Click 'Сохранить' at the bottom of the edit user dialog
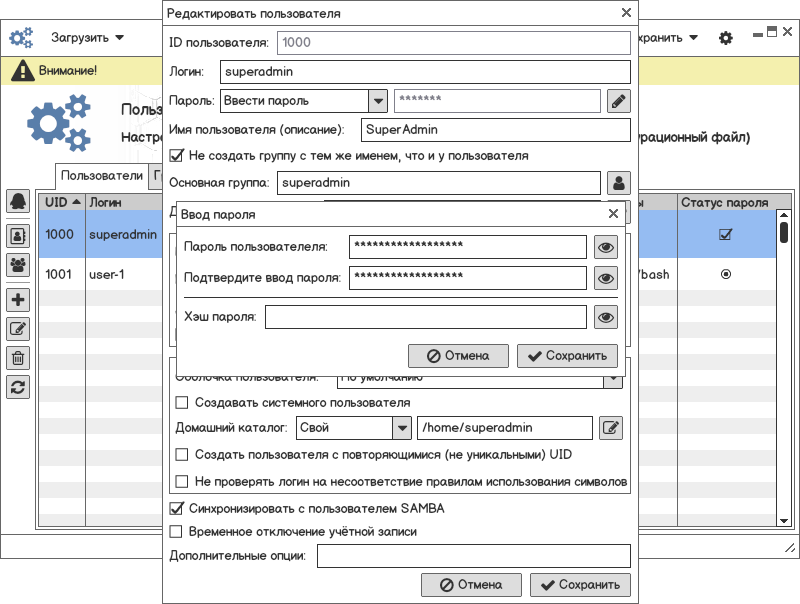800x604 pixels. click(580, 585)
